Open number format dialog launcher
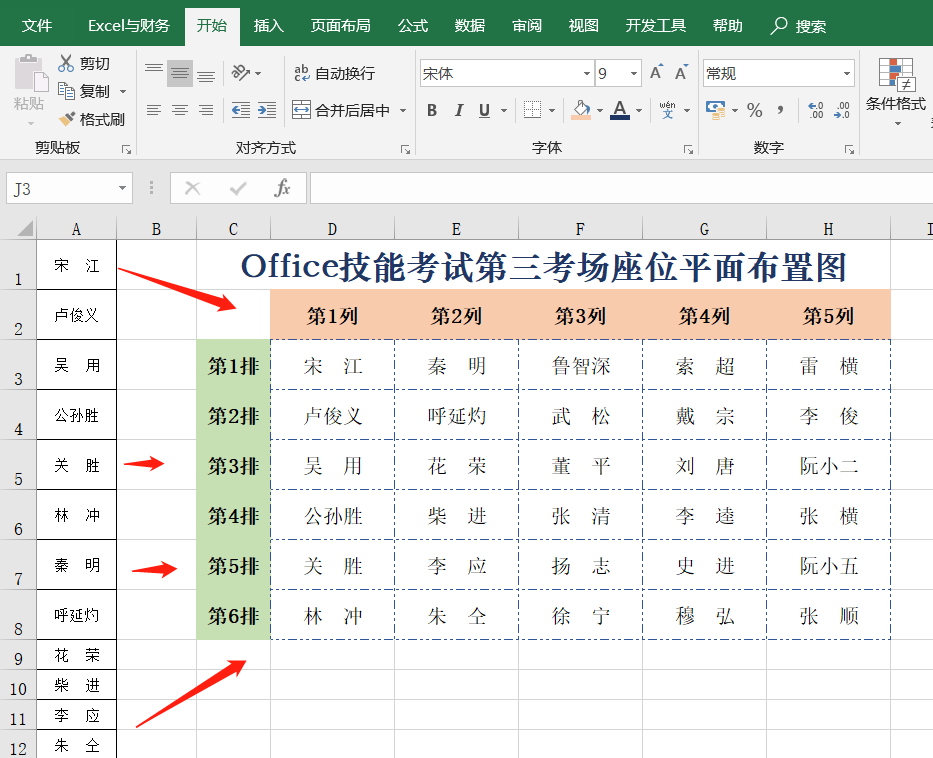This screenshot has width=933, height=758. pos(849,149)
